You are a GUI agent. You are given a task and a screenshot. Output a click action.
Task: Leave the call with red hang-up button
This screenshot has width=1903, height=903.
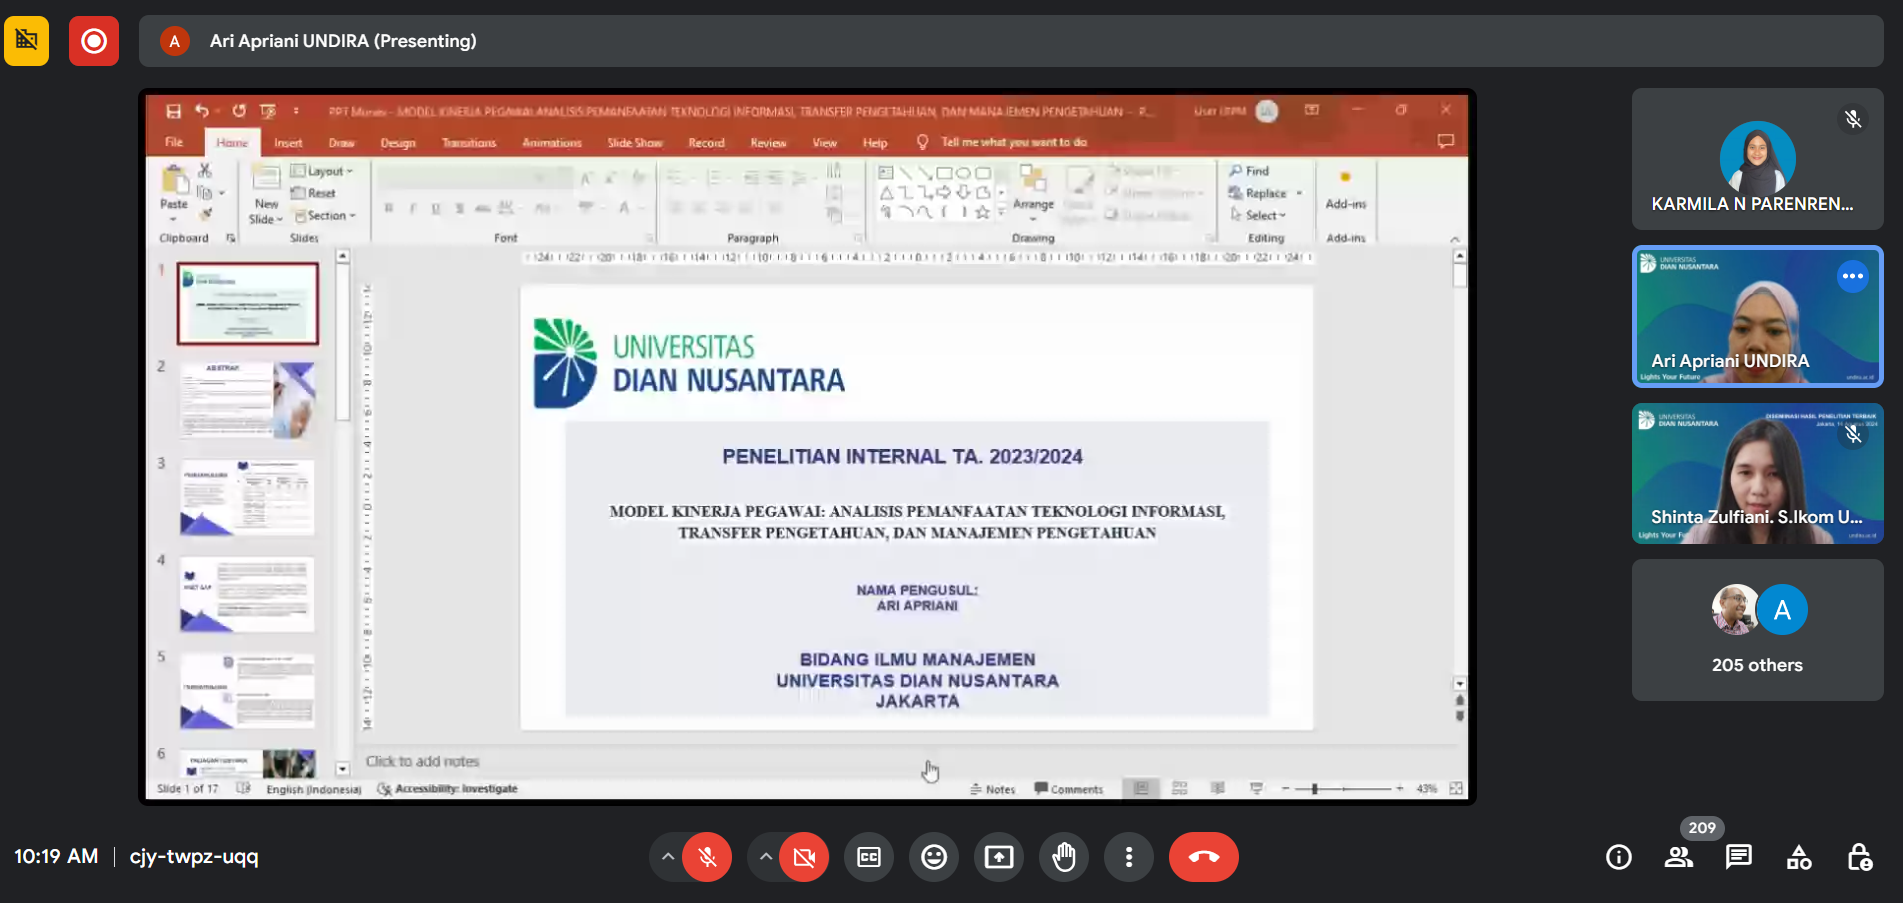[1204, 857]
